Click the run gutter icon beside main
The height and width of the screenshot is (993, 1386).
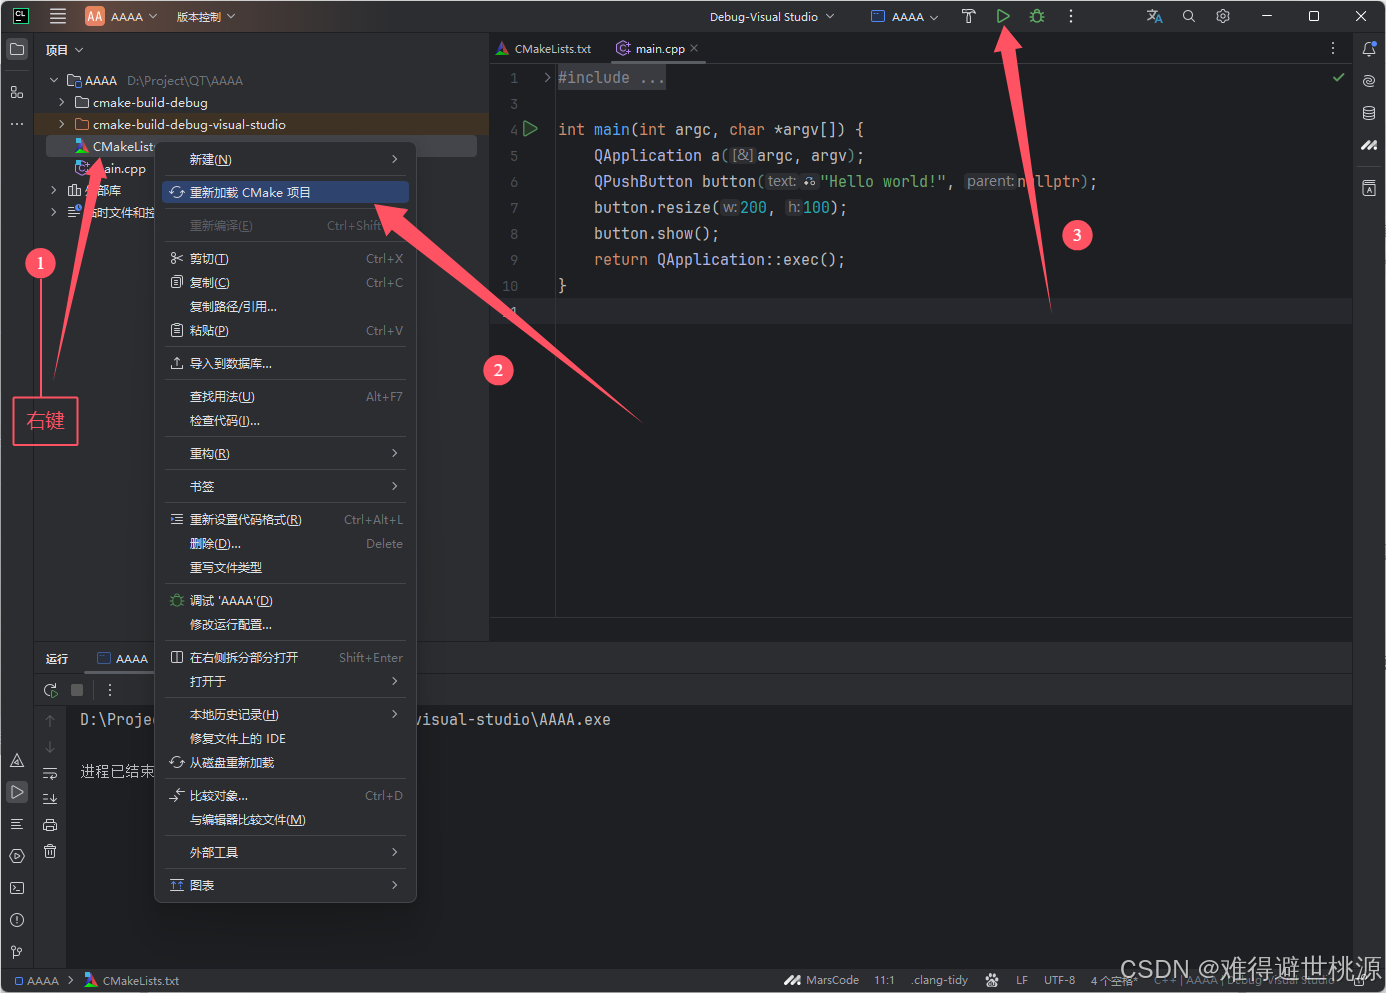(531, 129)
